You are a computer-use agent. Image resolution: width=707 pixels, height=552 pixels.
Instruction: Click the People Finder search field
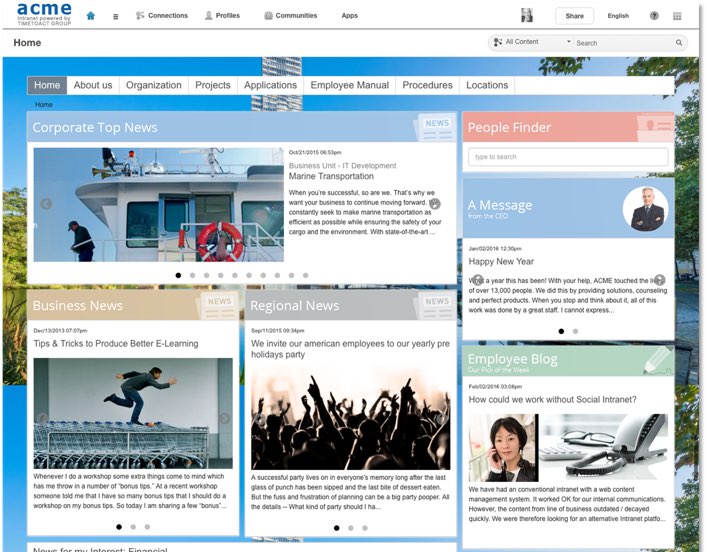pos(567,157)
